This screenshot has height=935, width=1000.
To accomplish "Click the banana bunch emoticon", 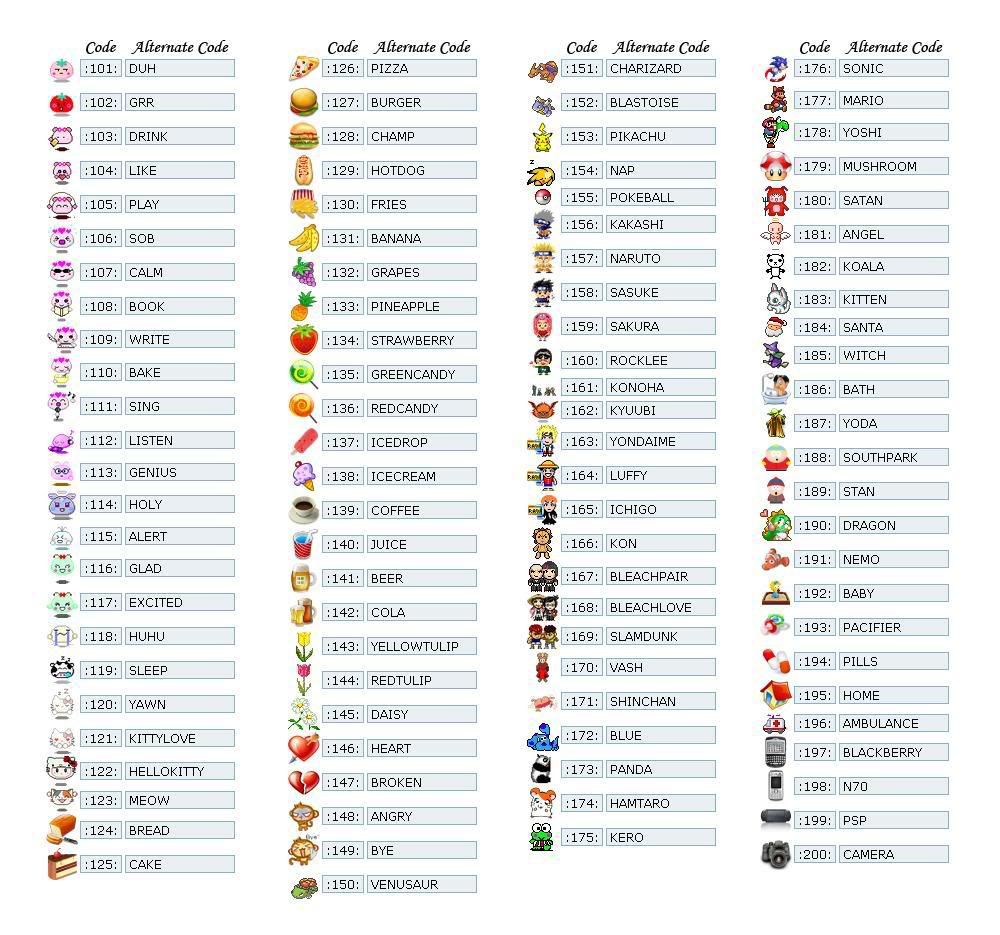I will click(303, 238).
